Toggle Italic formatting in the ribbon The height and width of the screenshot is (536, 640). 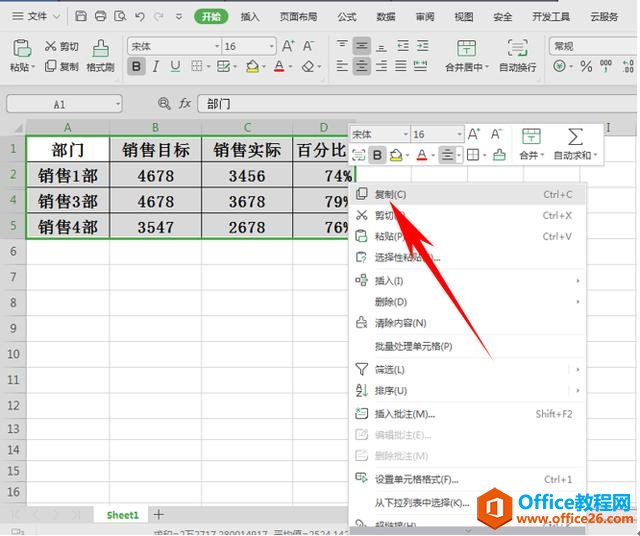pyautogui.click(x=156, y=67)
